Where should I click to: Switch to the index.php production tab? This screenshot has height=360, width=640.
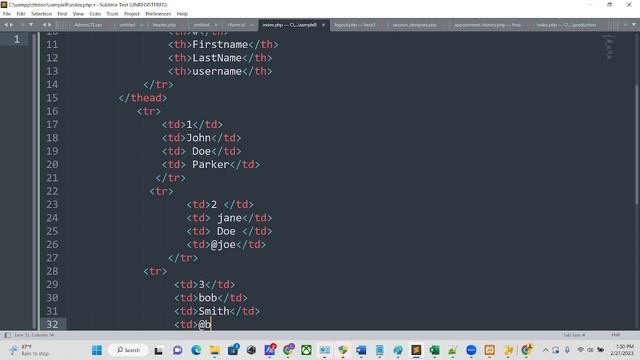click(x=567, y=25)
